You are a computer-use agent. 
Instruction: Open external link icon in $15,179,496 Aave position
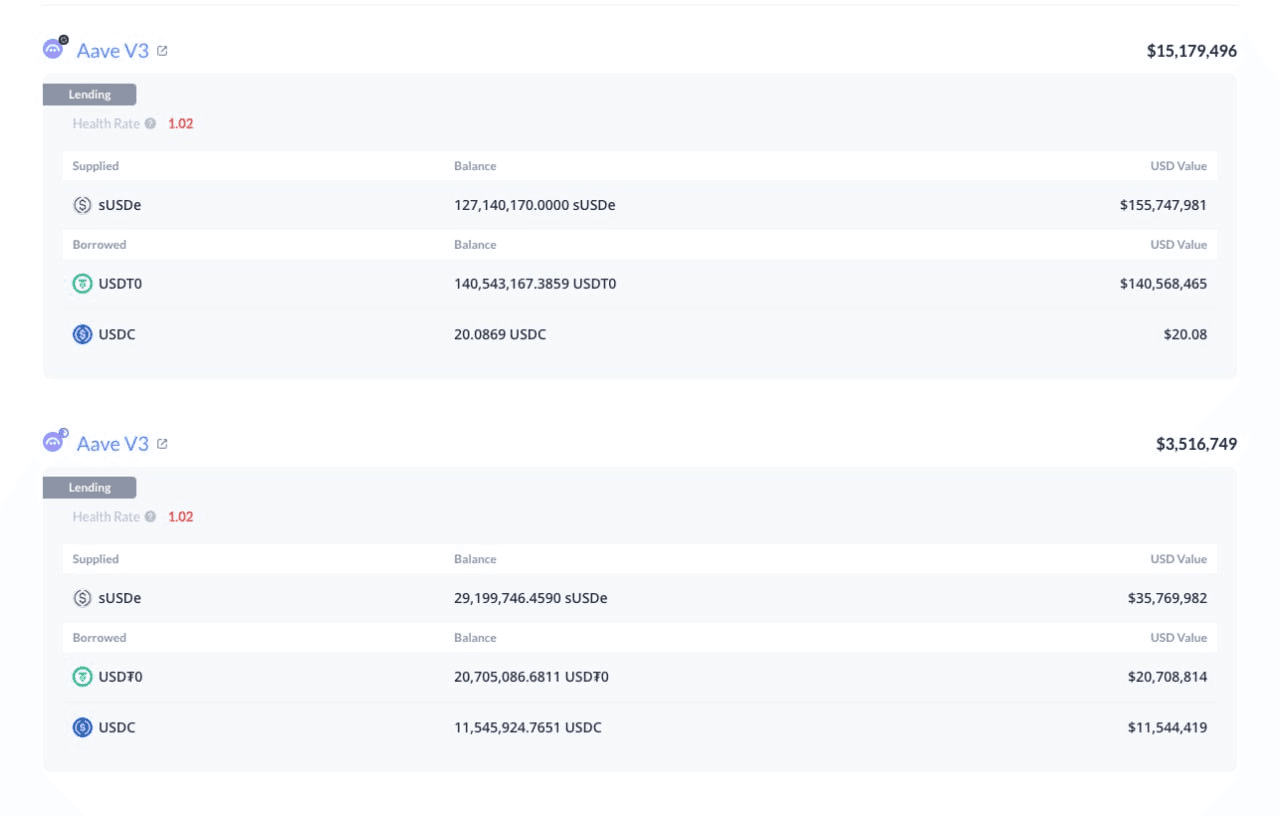point(163,50)
